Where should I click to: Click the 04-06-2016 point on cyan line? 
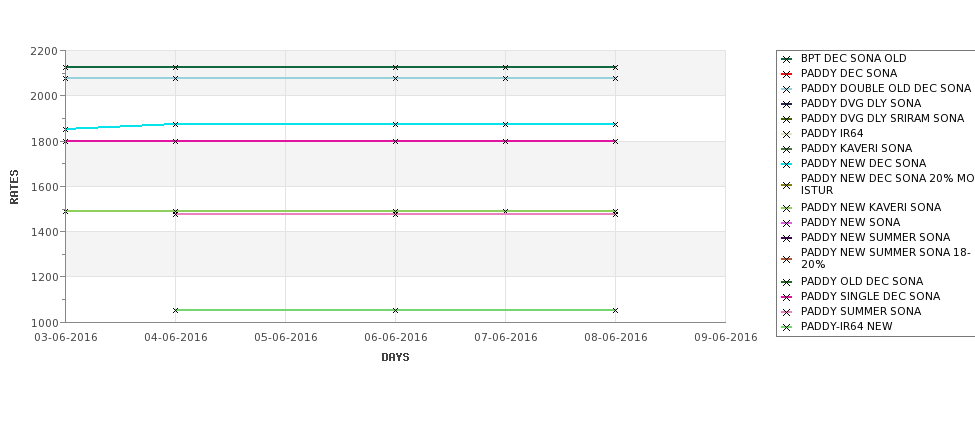[175, 124]
